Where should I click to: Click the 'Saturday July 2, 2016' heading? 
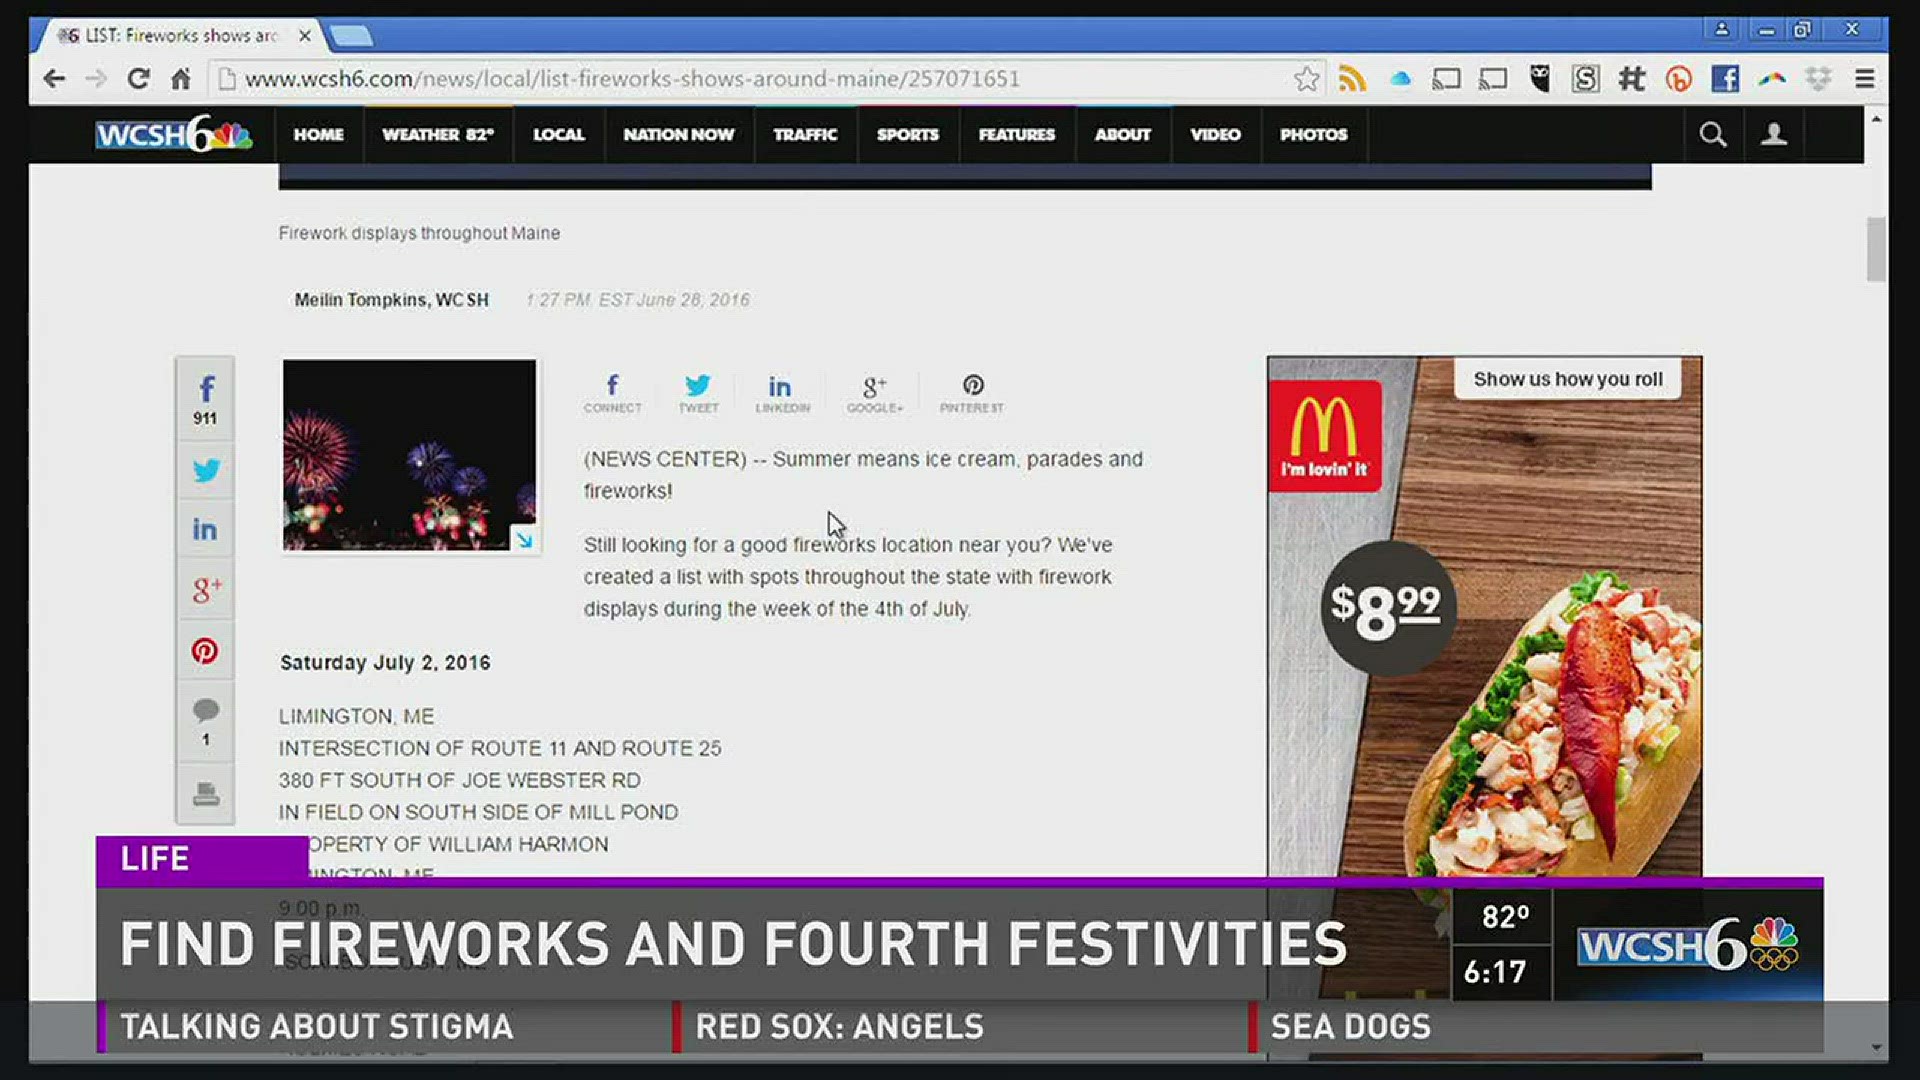[x=385, y=663]
